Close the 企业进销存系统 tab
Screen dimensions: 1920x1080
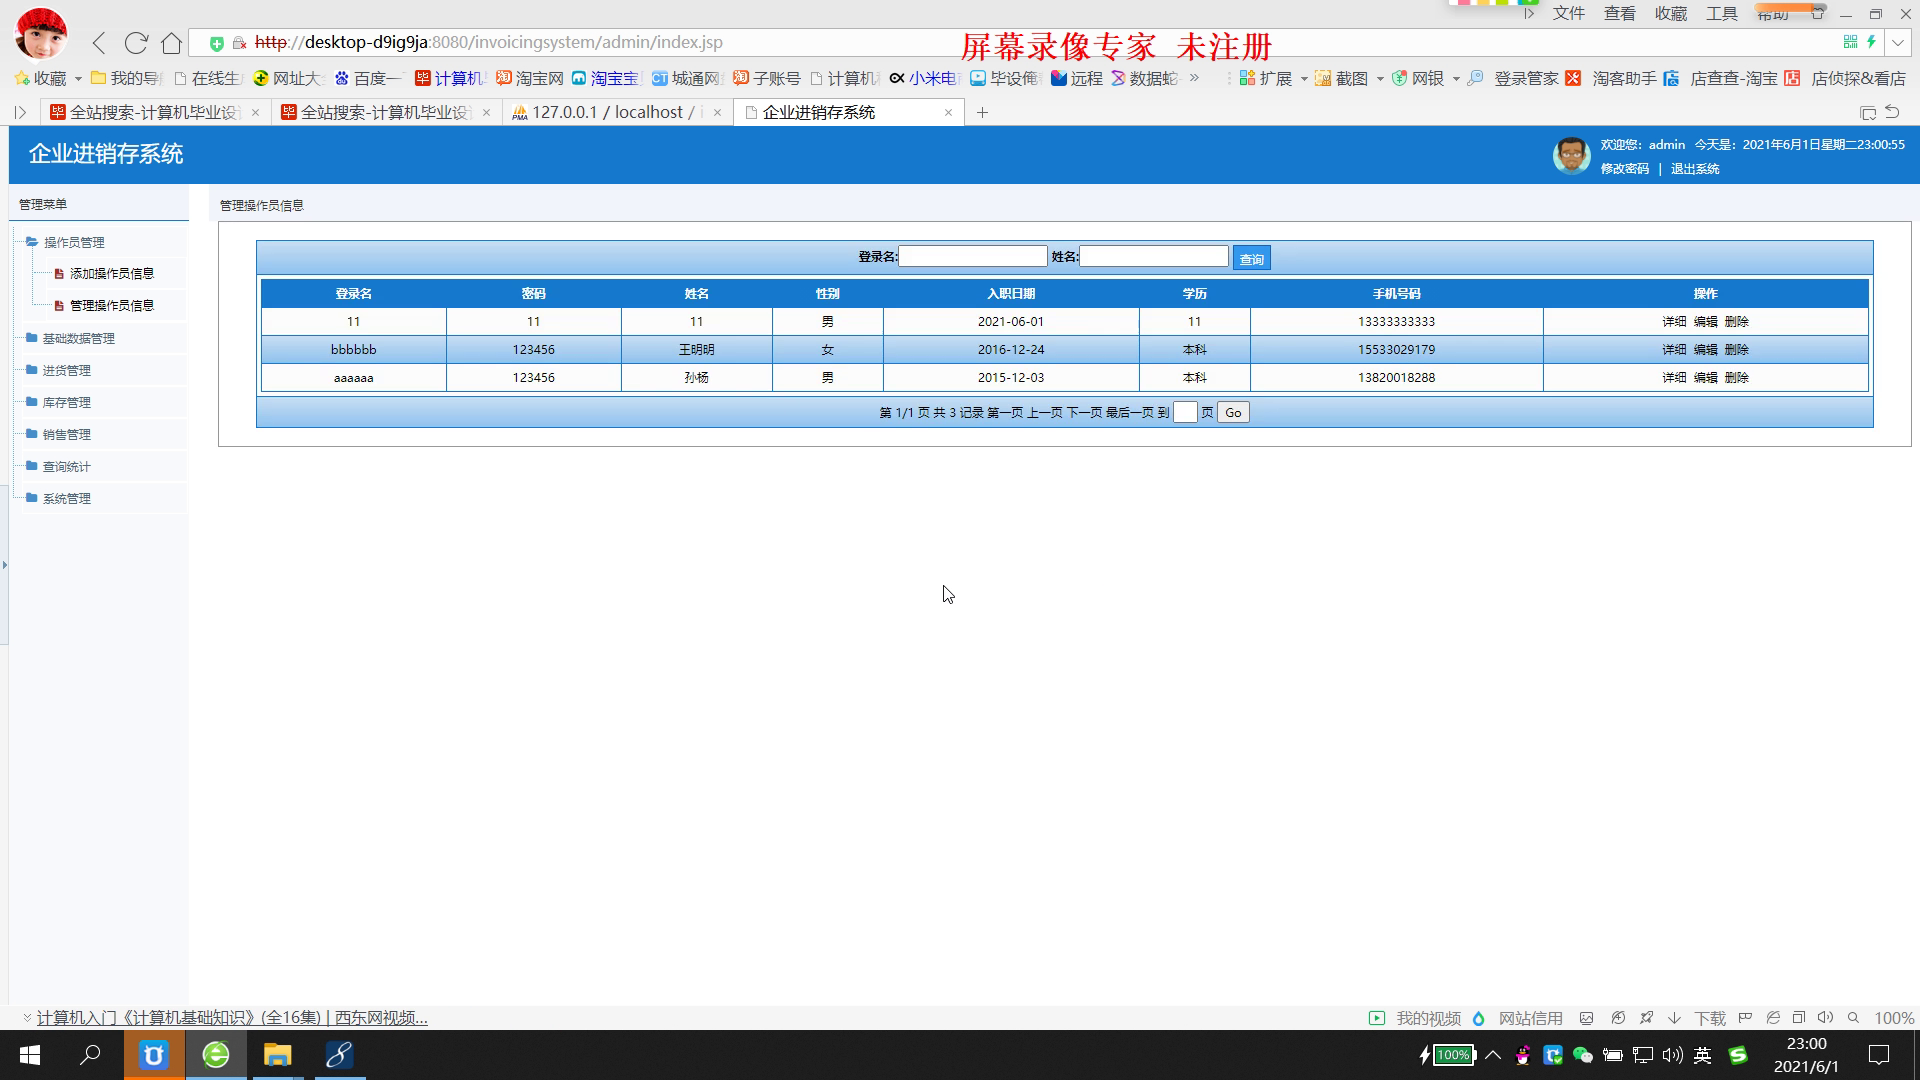[x=948, y=113]
